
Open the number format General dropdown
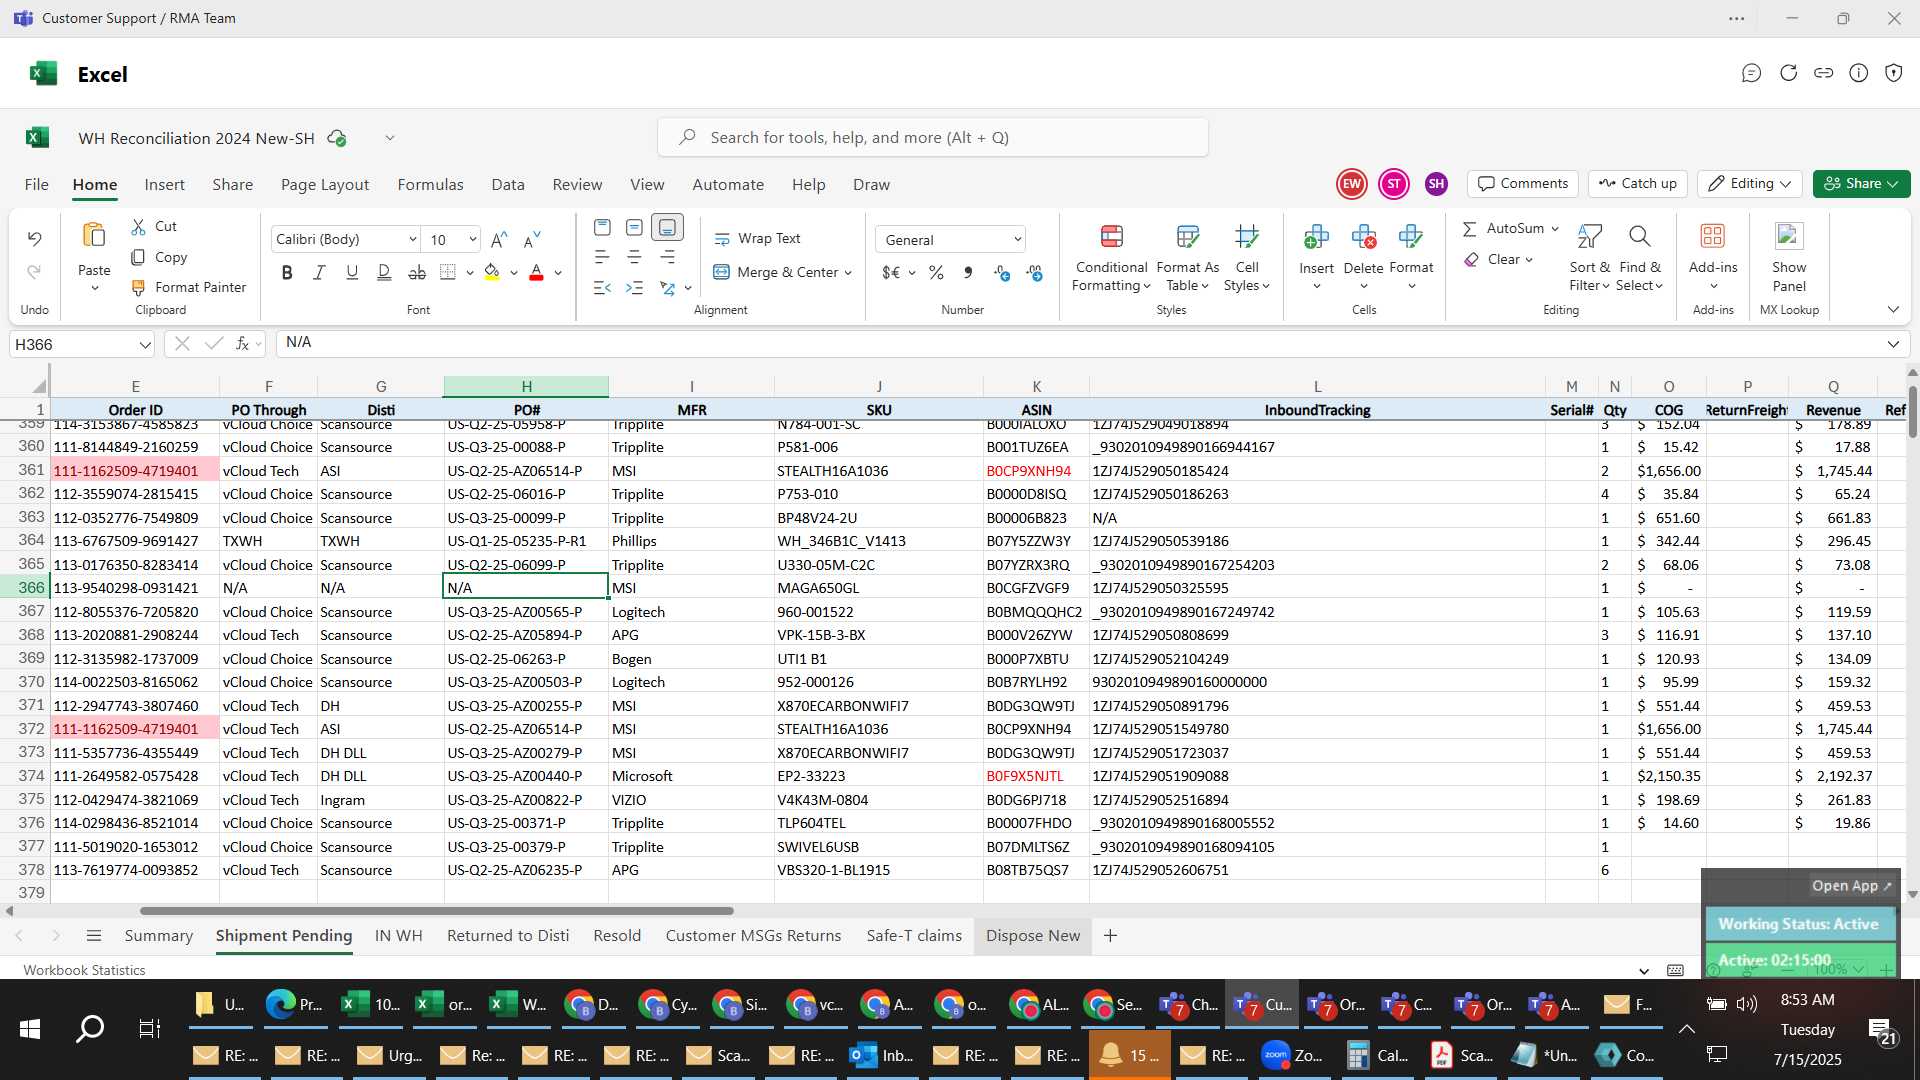click(x=1017, y=240)
